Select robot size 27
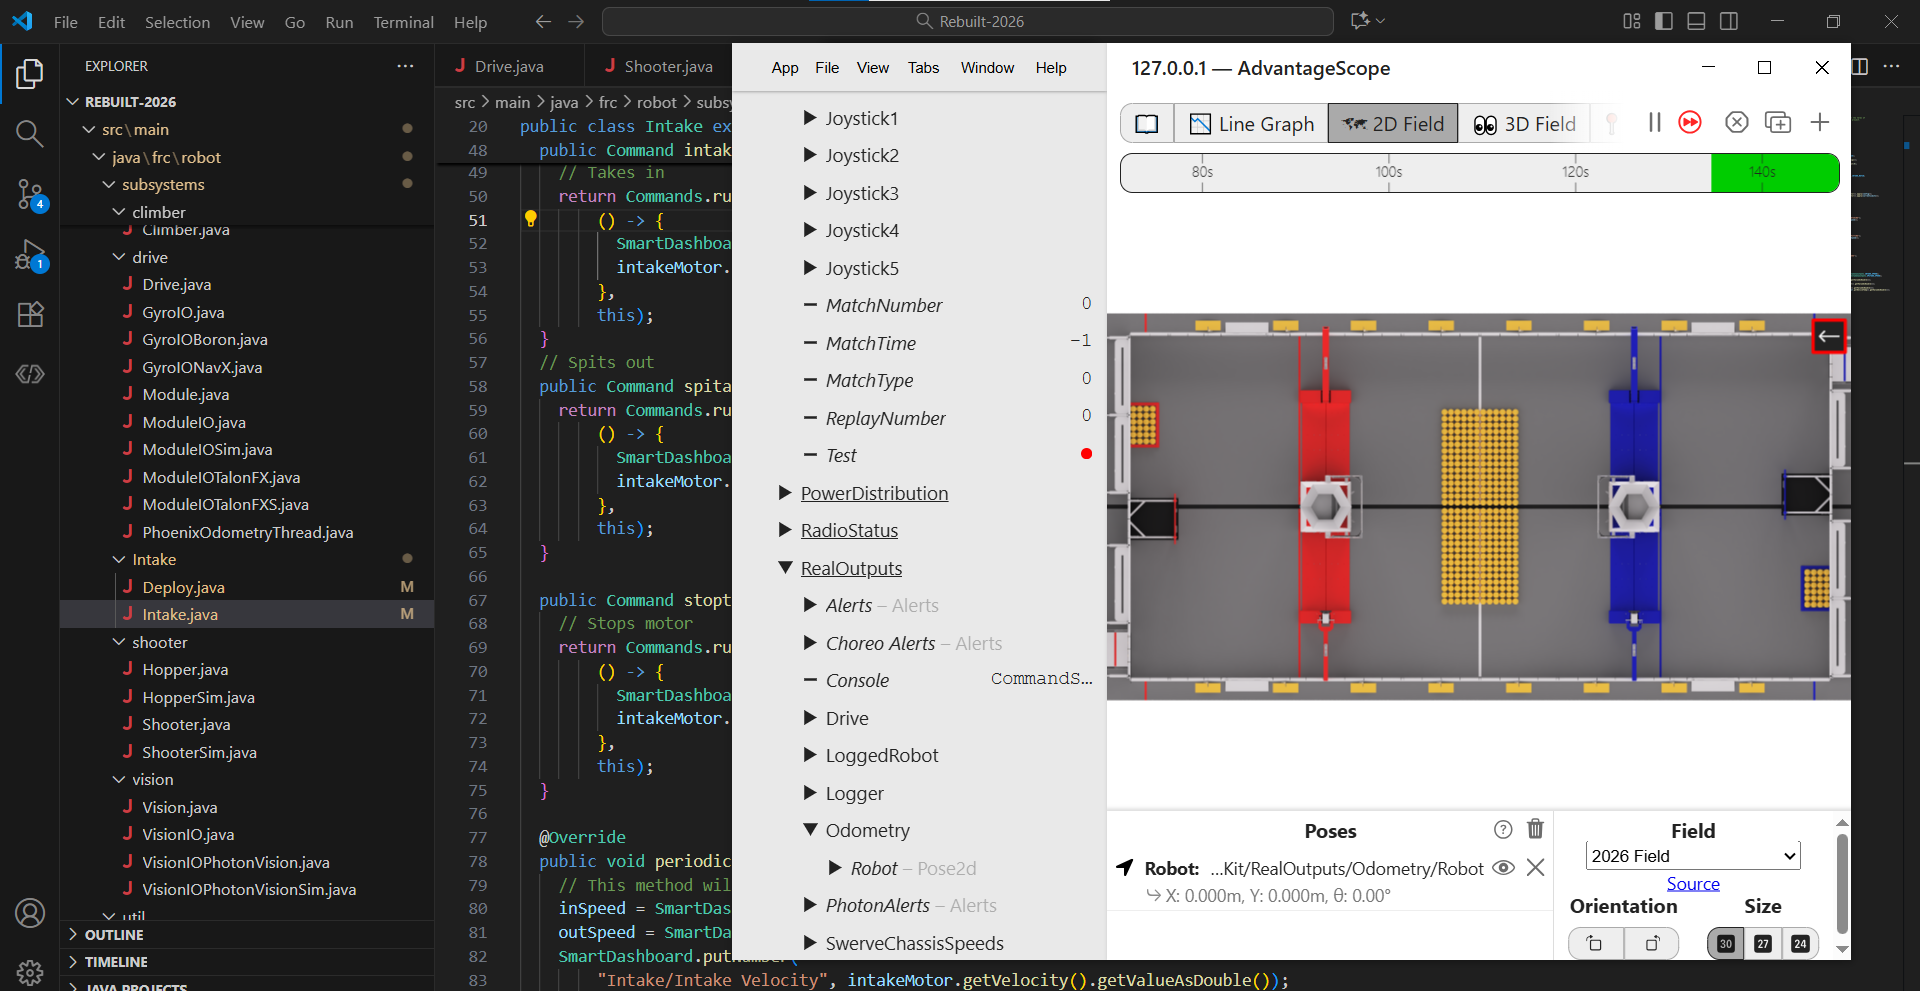 click(1763, 943)
